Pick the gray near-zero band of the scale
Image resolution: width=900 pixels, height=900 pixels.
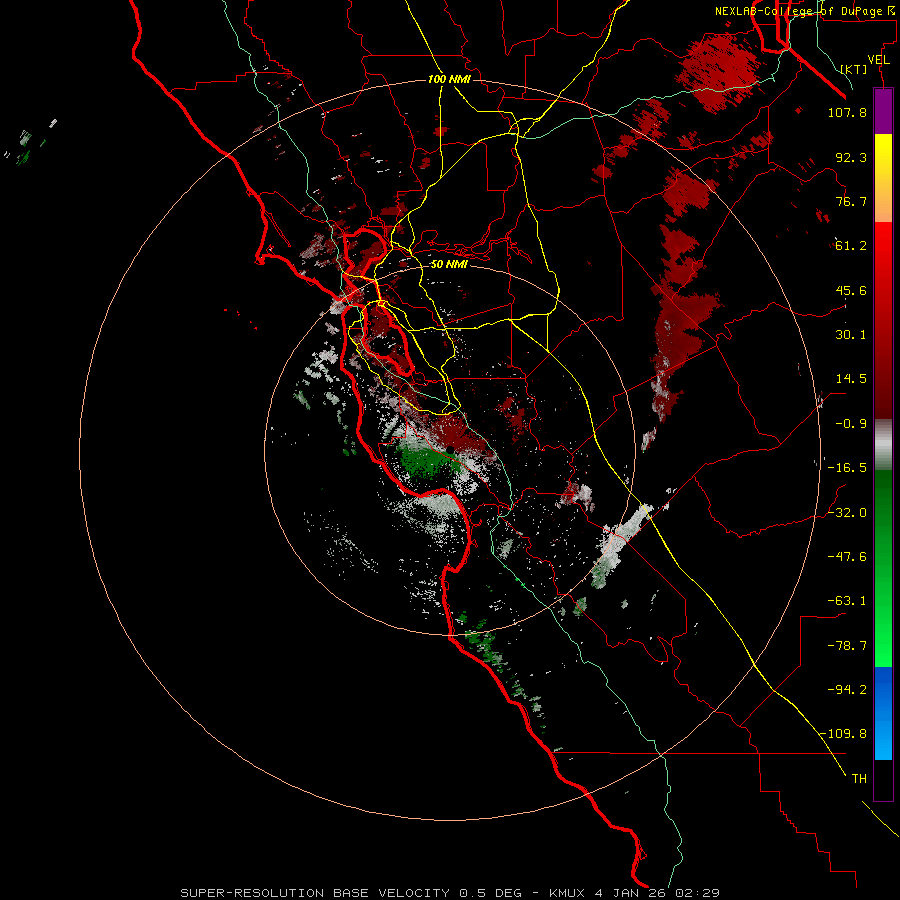click(x=883, y=445)
